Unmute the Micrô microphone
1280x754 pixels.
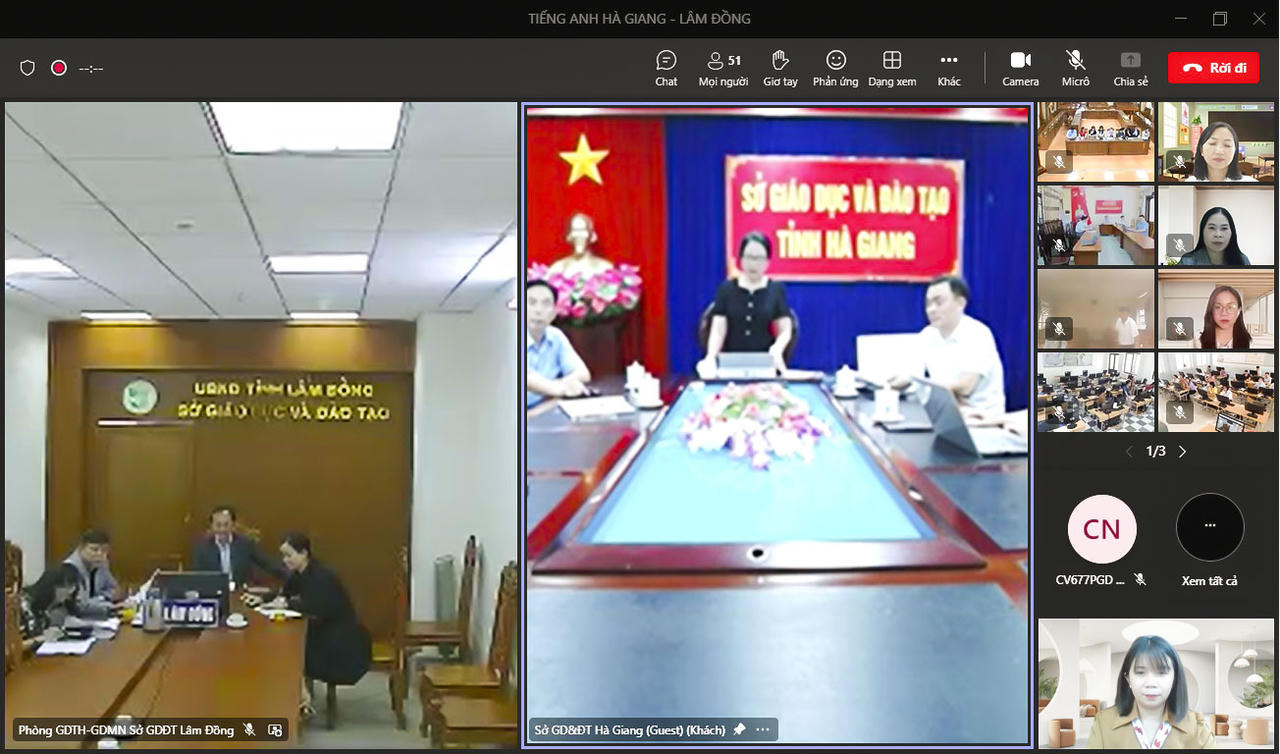(x=1075, y=68)
